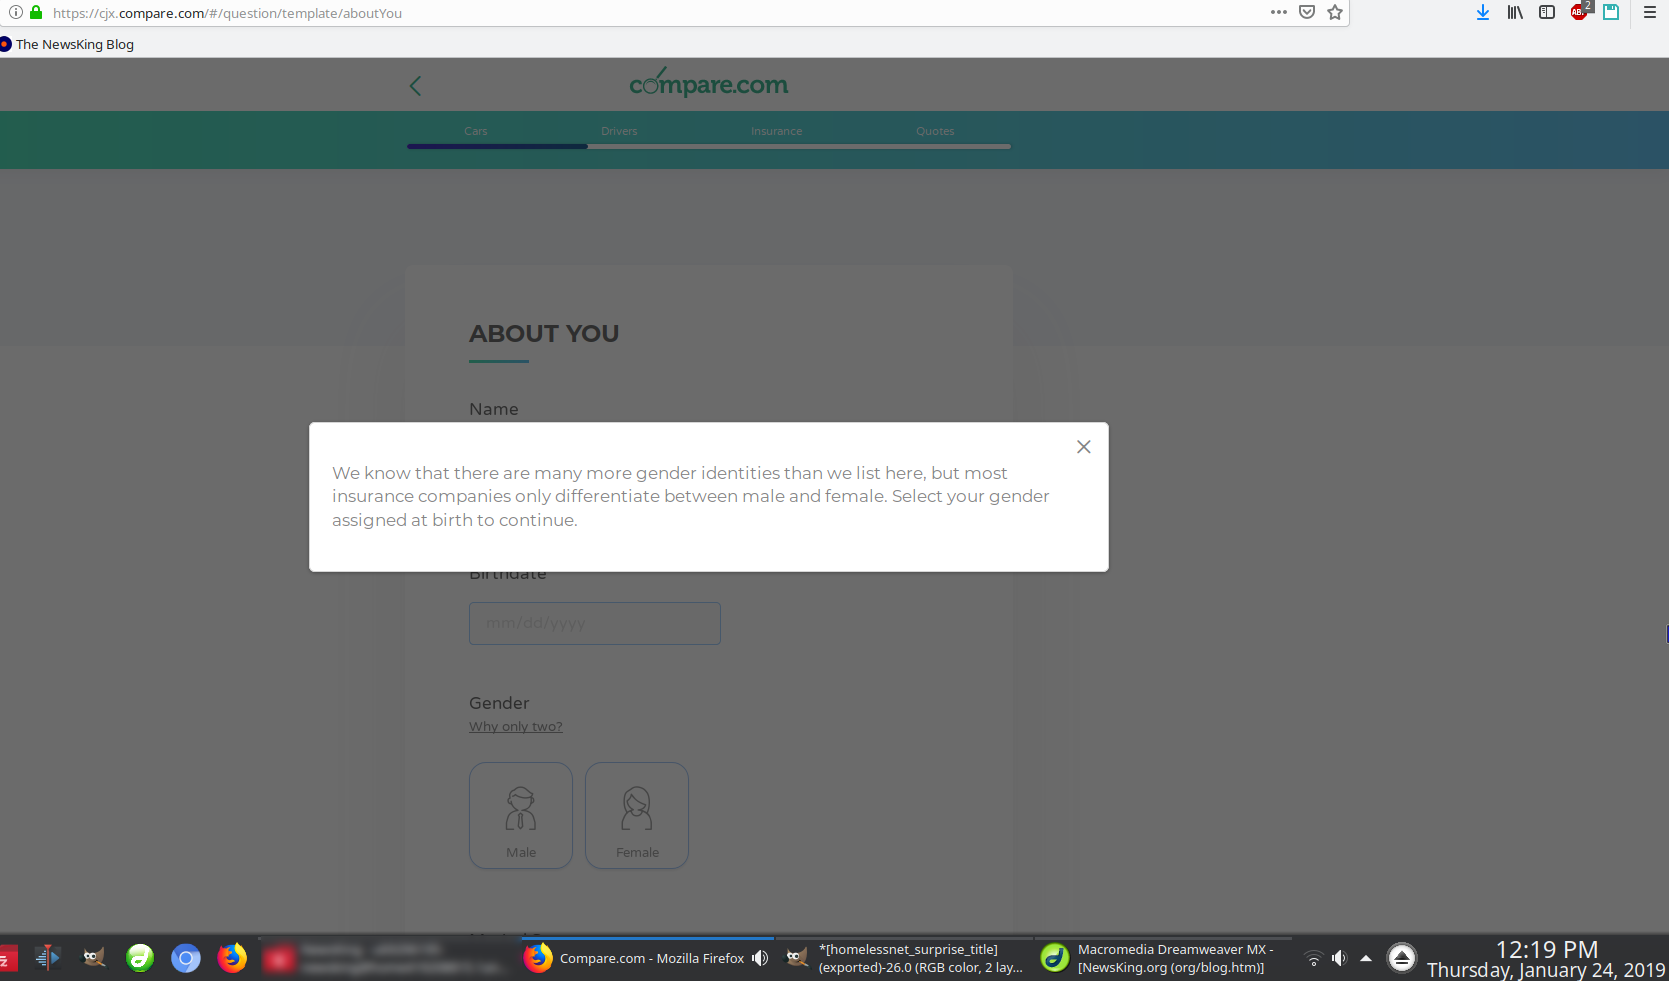Expand hidden system tray icons arrow
Image resolution: width=1669 pixels, height=981 pixels.
click(1366, 958)
